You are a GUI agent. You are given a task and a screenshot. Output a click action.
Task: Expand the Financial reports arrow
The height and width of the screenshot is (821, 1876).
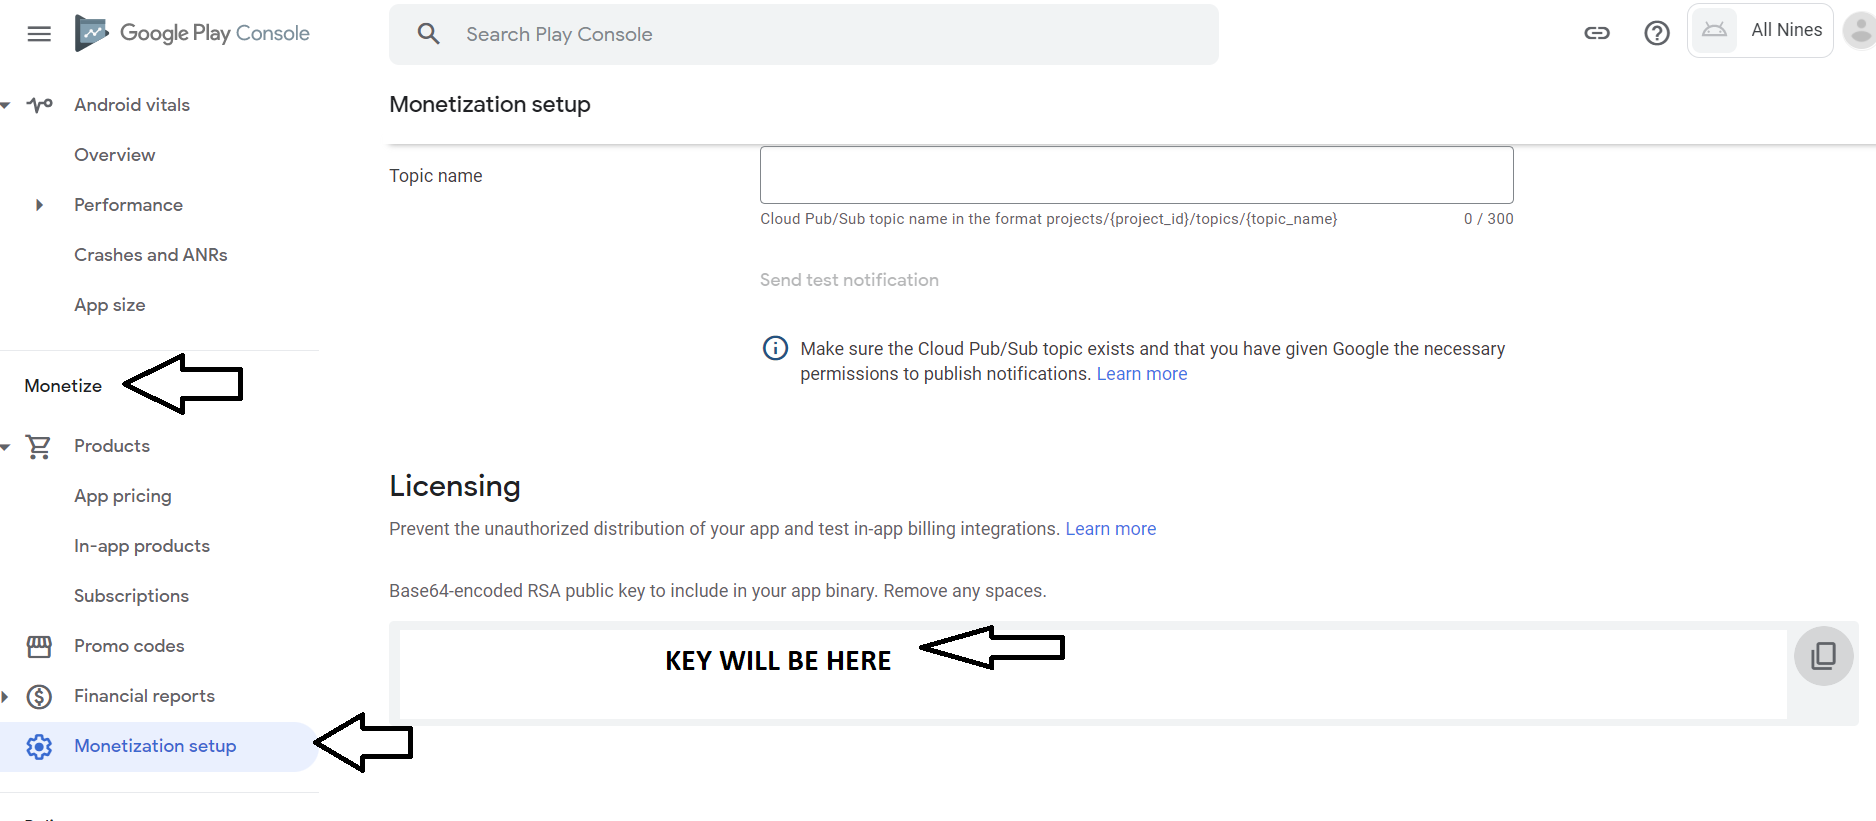click(x=5, y=696)
